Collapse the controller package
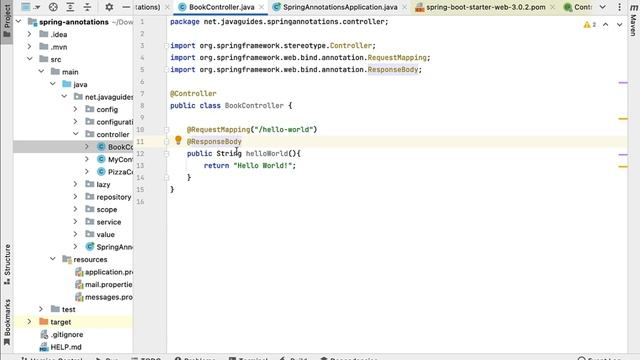Viewport: 640px width, 360px height. point(76,134)
